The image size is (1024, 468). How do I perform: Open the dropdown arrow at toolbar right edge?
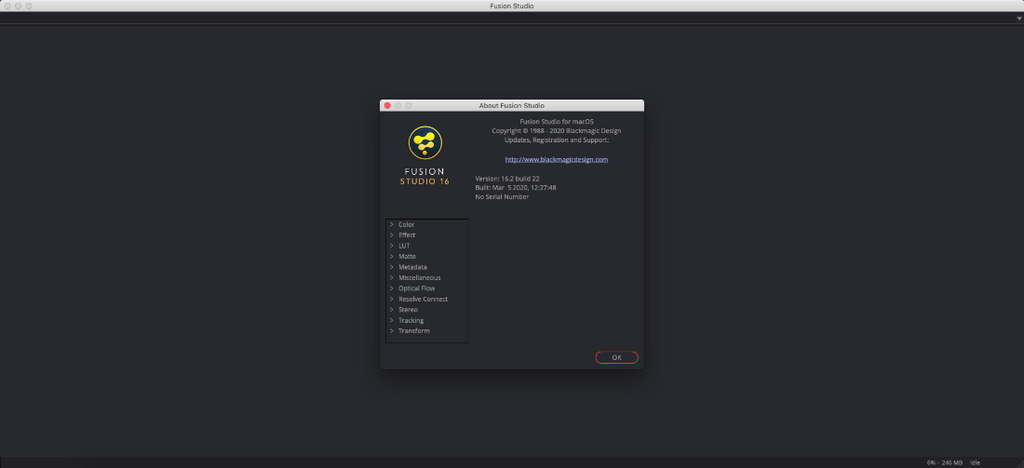[1019, 18]
